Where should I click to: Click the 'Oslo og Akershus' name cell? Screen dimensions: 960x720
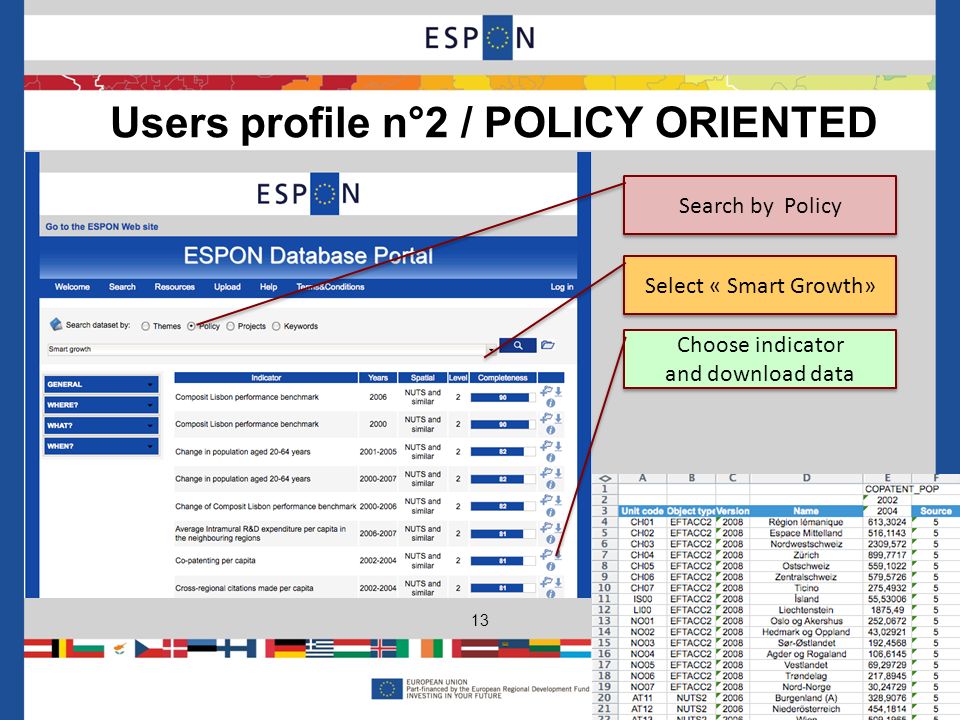(x=806, y=621)
